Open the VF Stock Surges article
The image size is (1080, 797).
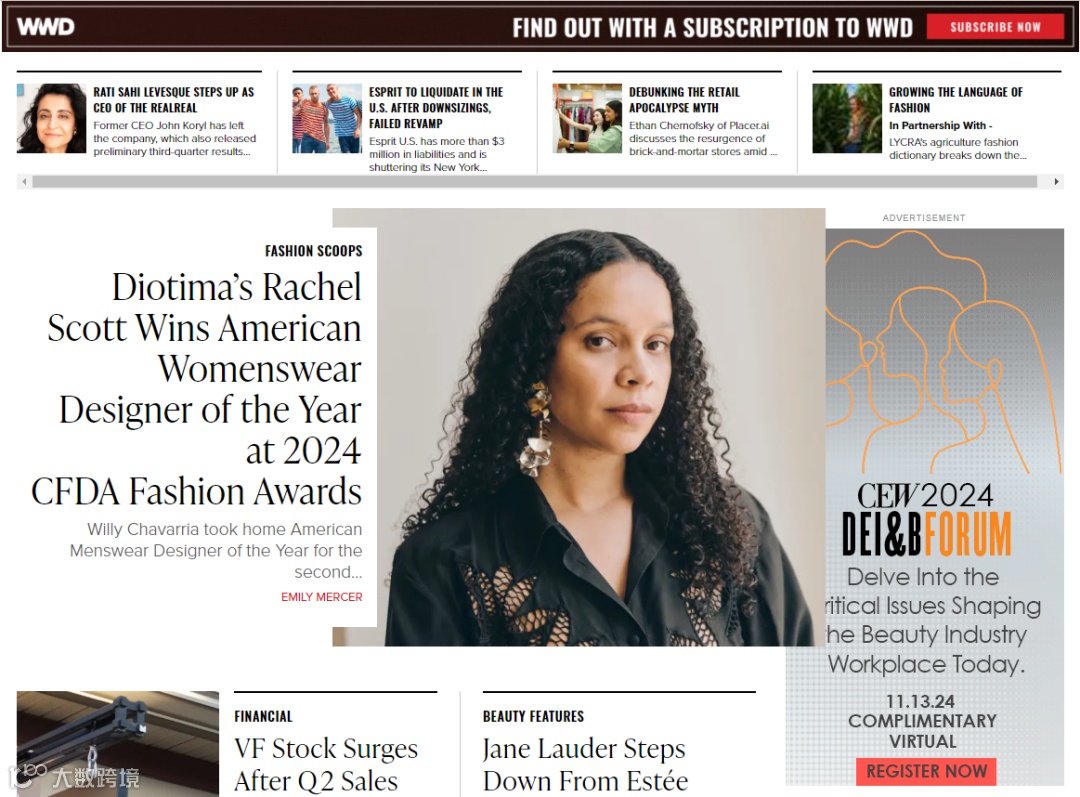tap(326, 765)
